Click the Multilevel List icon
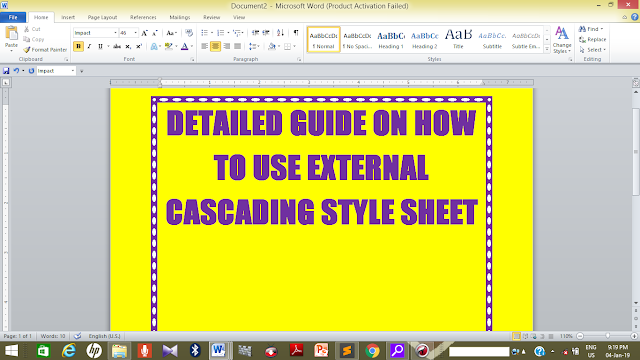This screenshot has width=640, height=360. (x=237, y=33)
